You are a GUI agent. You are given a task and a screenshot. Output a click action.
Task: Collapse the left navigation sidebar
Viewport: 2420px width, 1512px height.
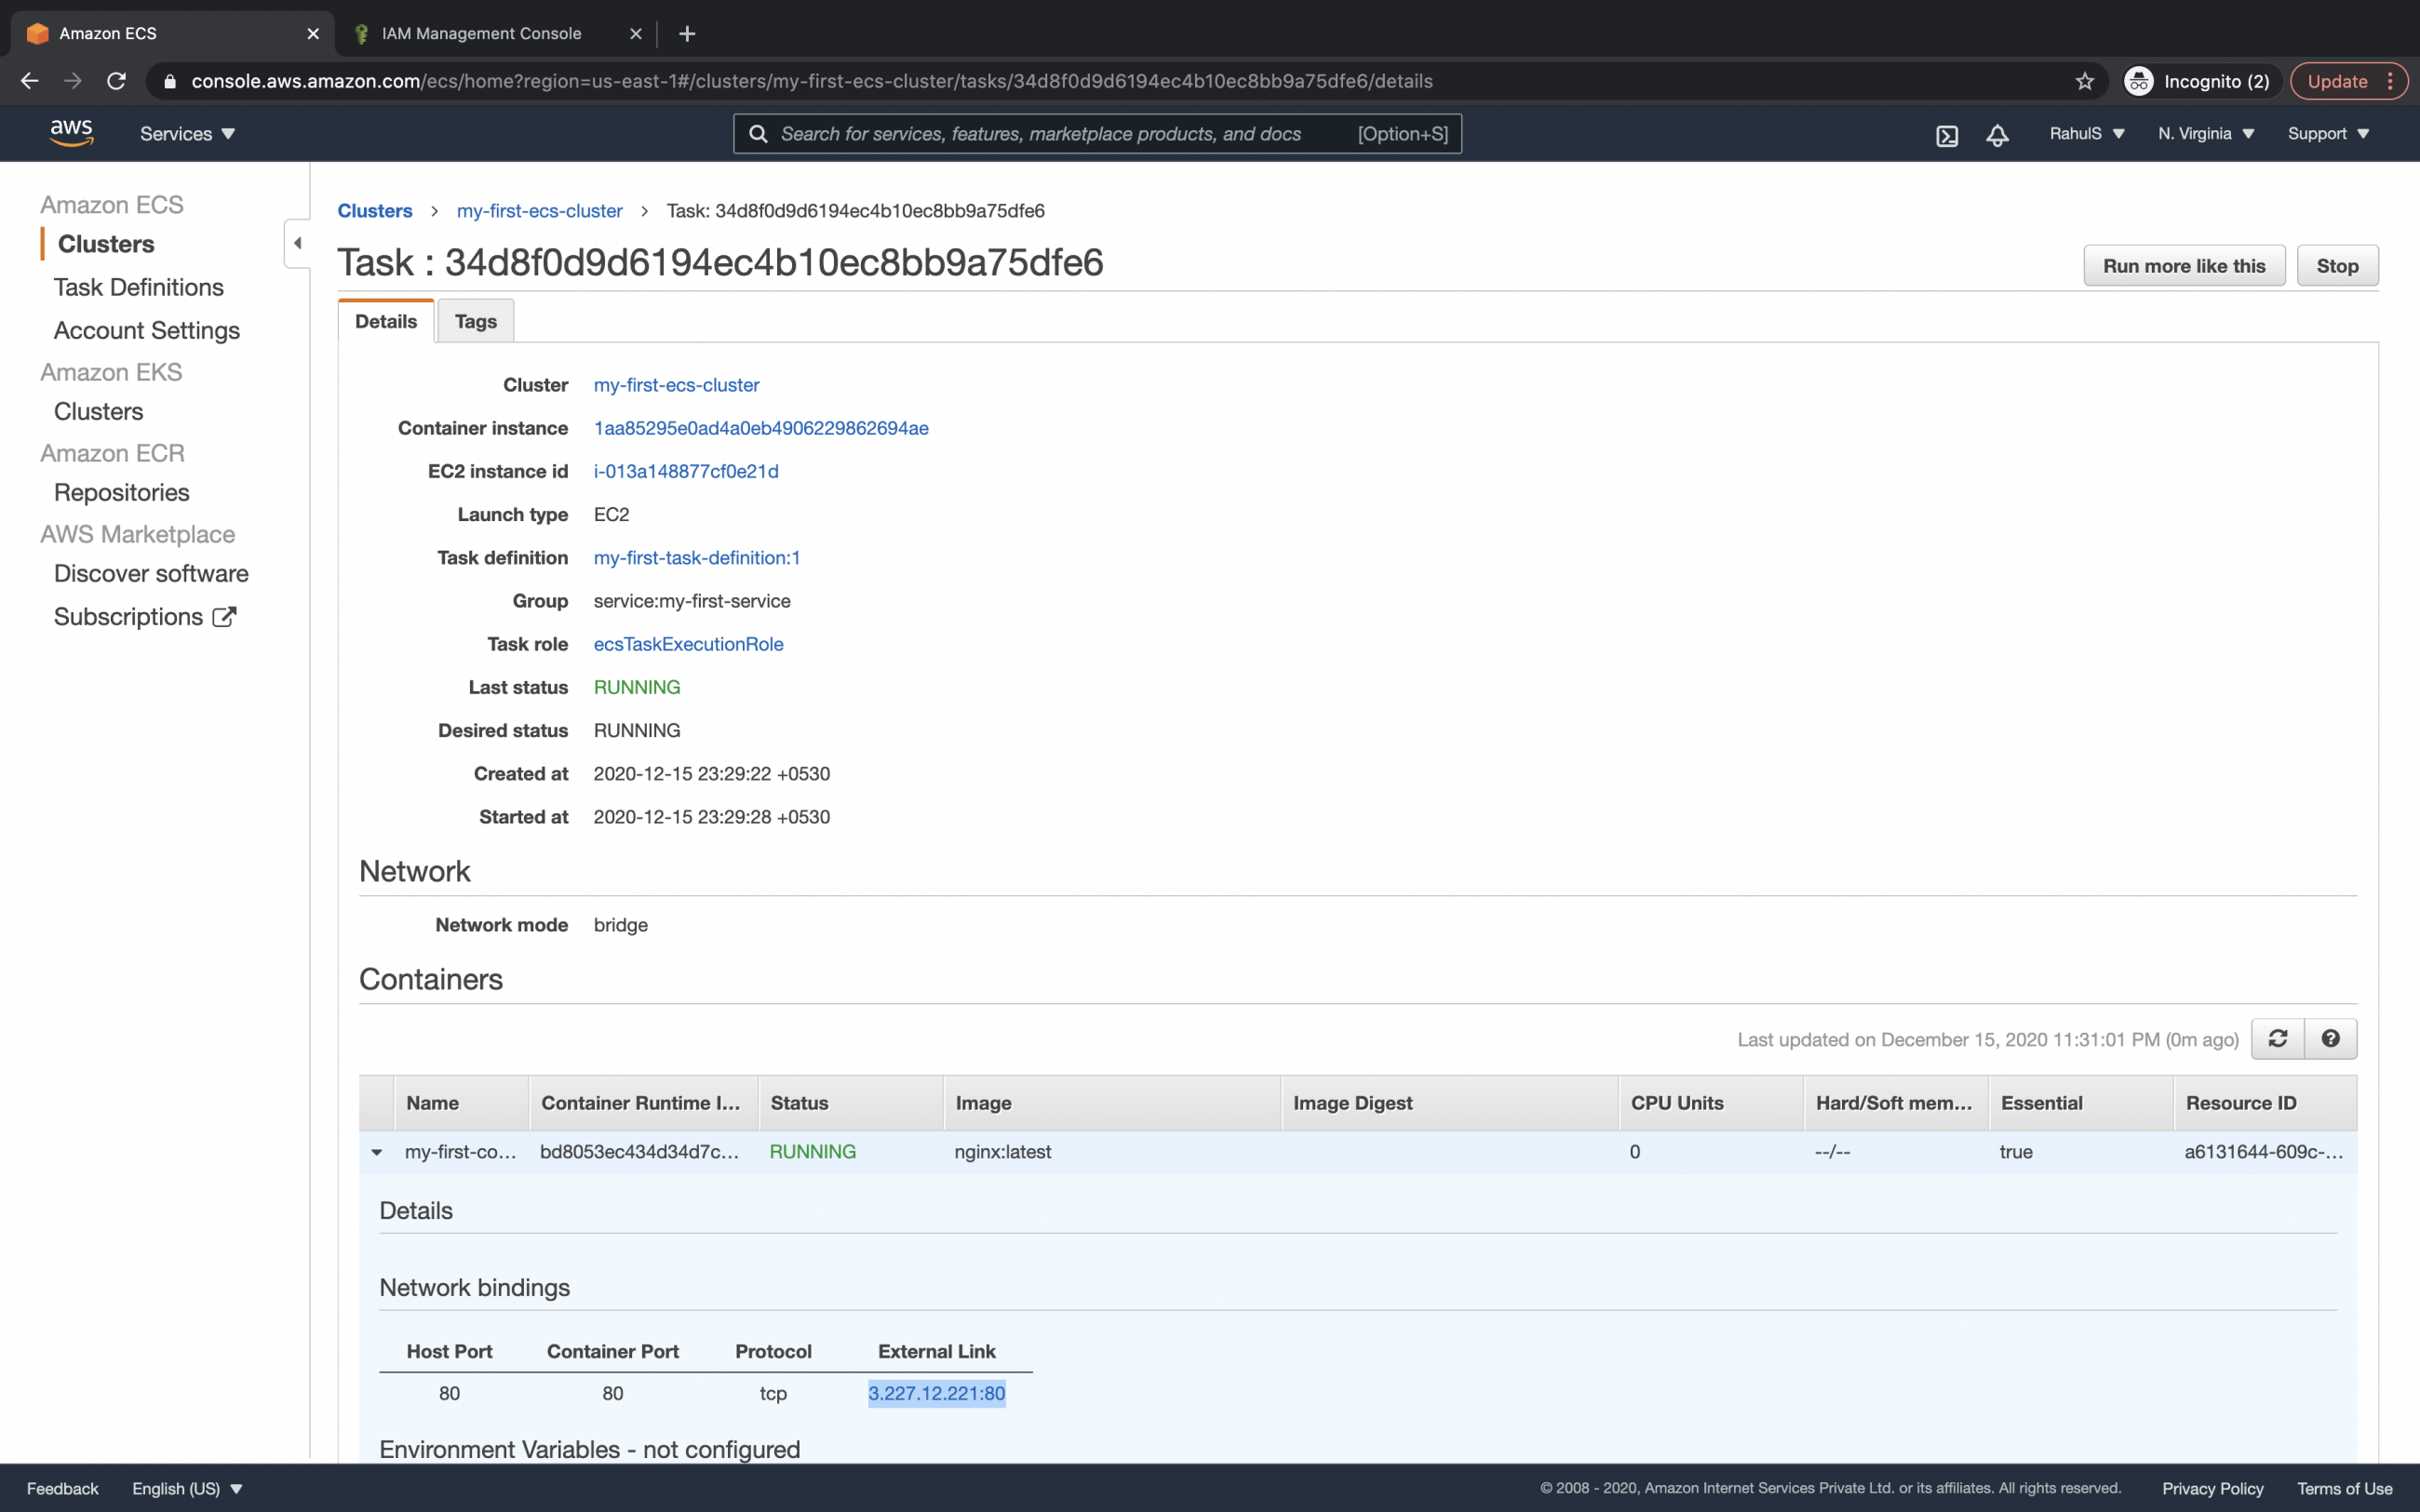297,243
